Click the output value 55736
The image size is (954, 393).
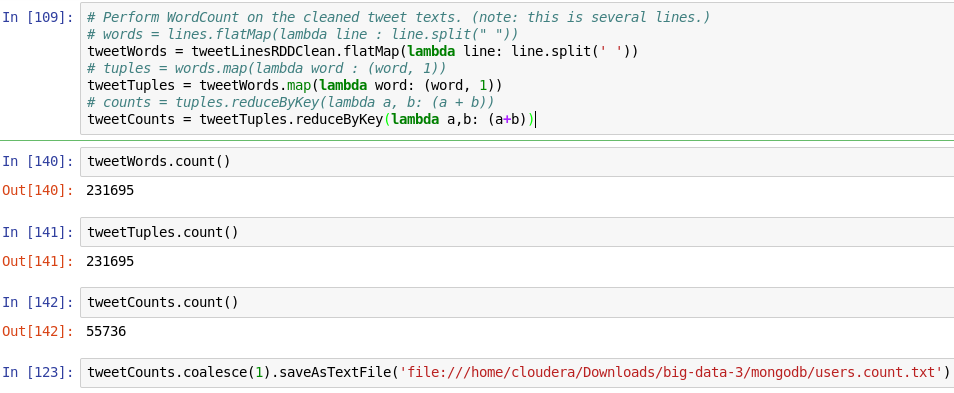point(106,332)
